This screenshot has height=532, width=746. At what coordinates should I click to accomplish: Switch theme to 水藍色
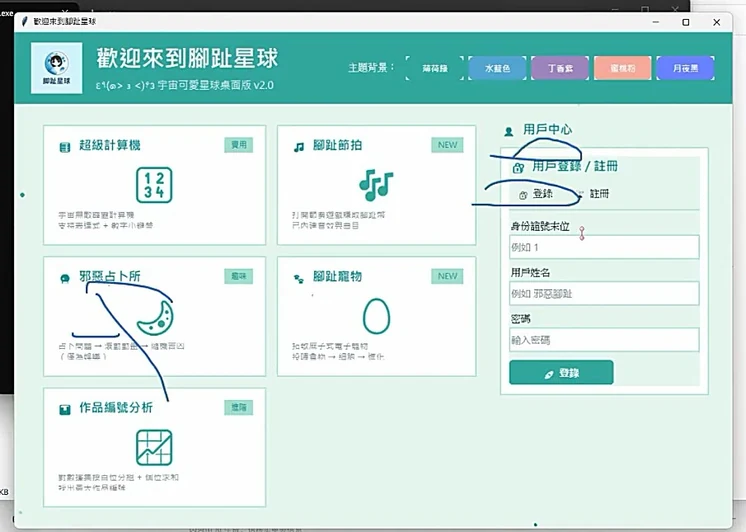pos(497,68)
